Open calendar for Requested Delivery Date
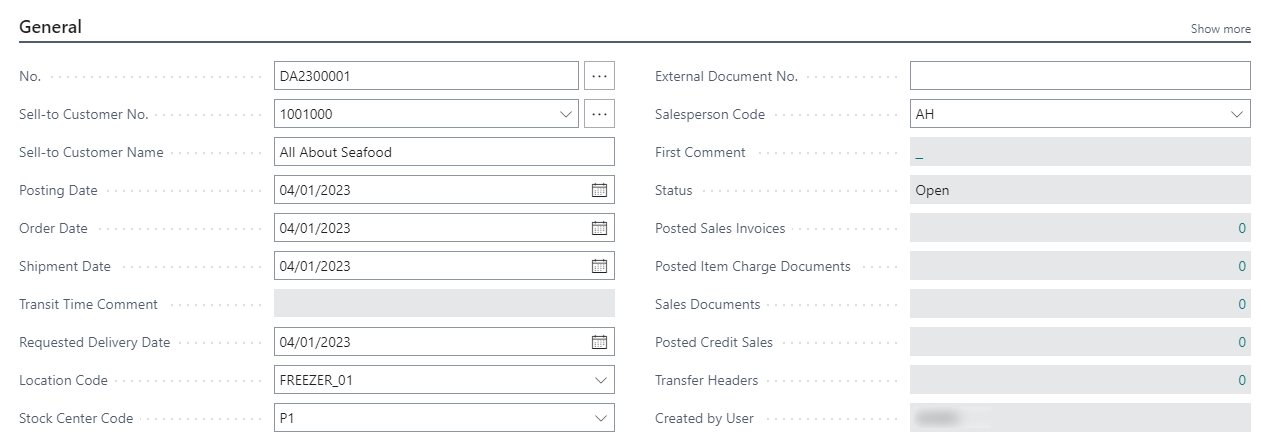Viewport: 1261px width, 441px height. coord(599,342)
